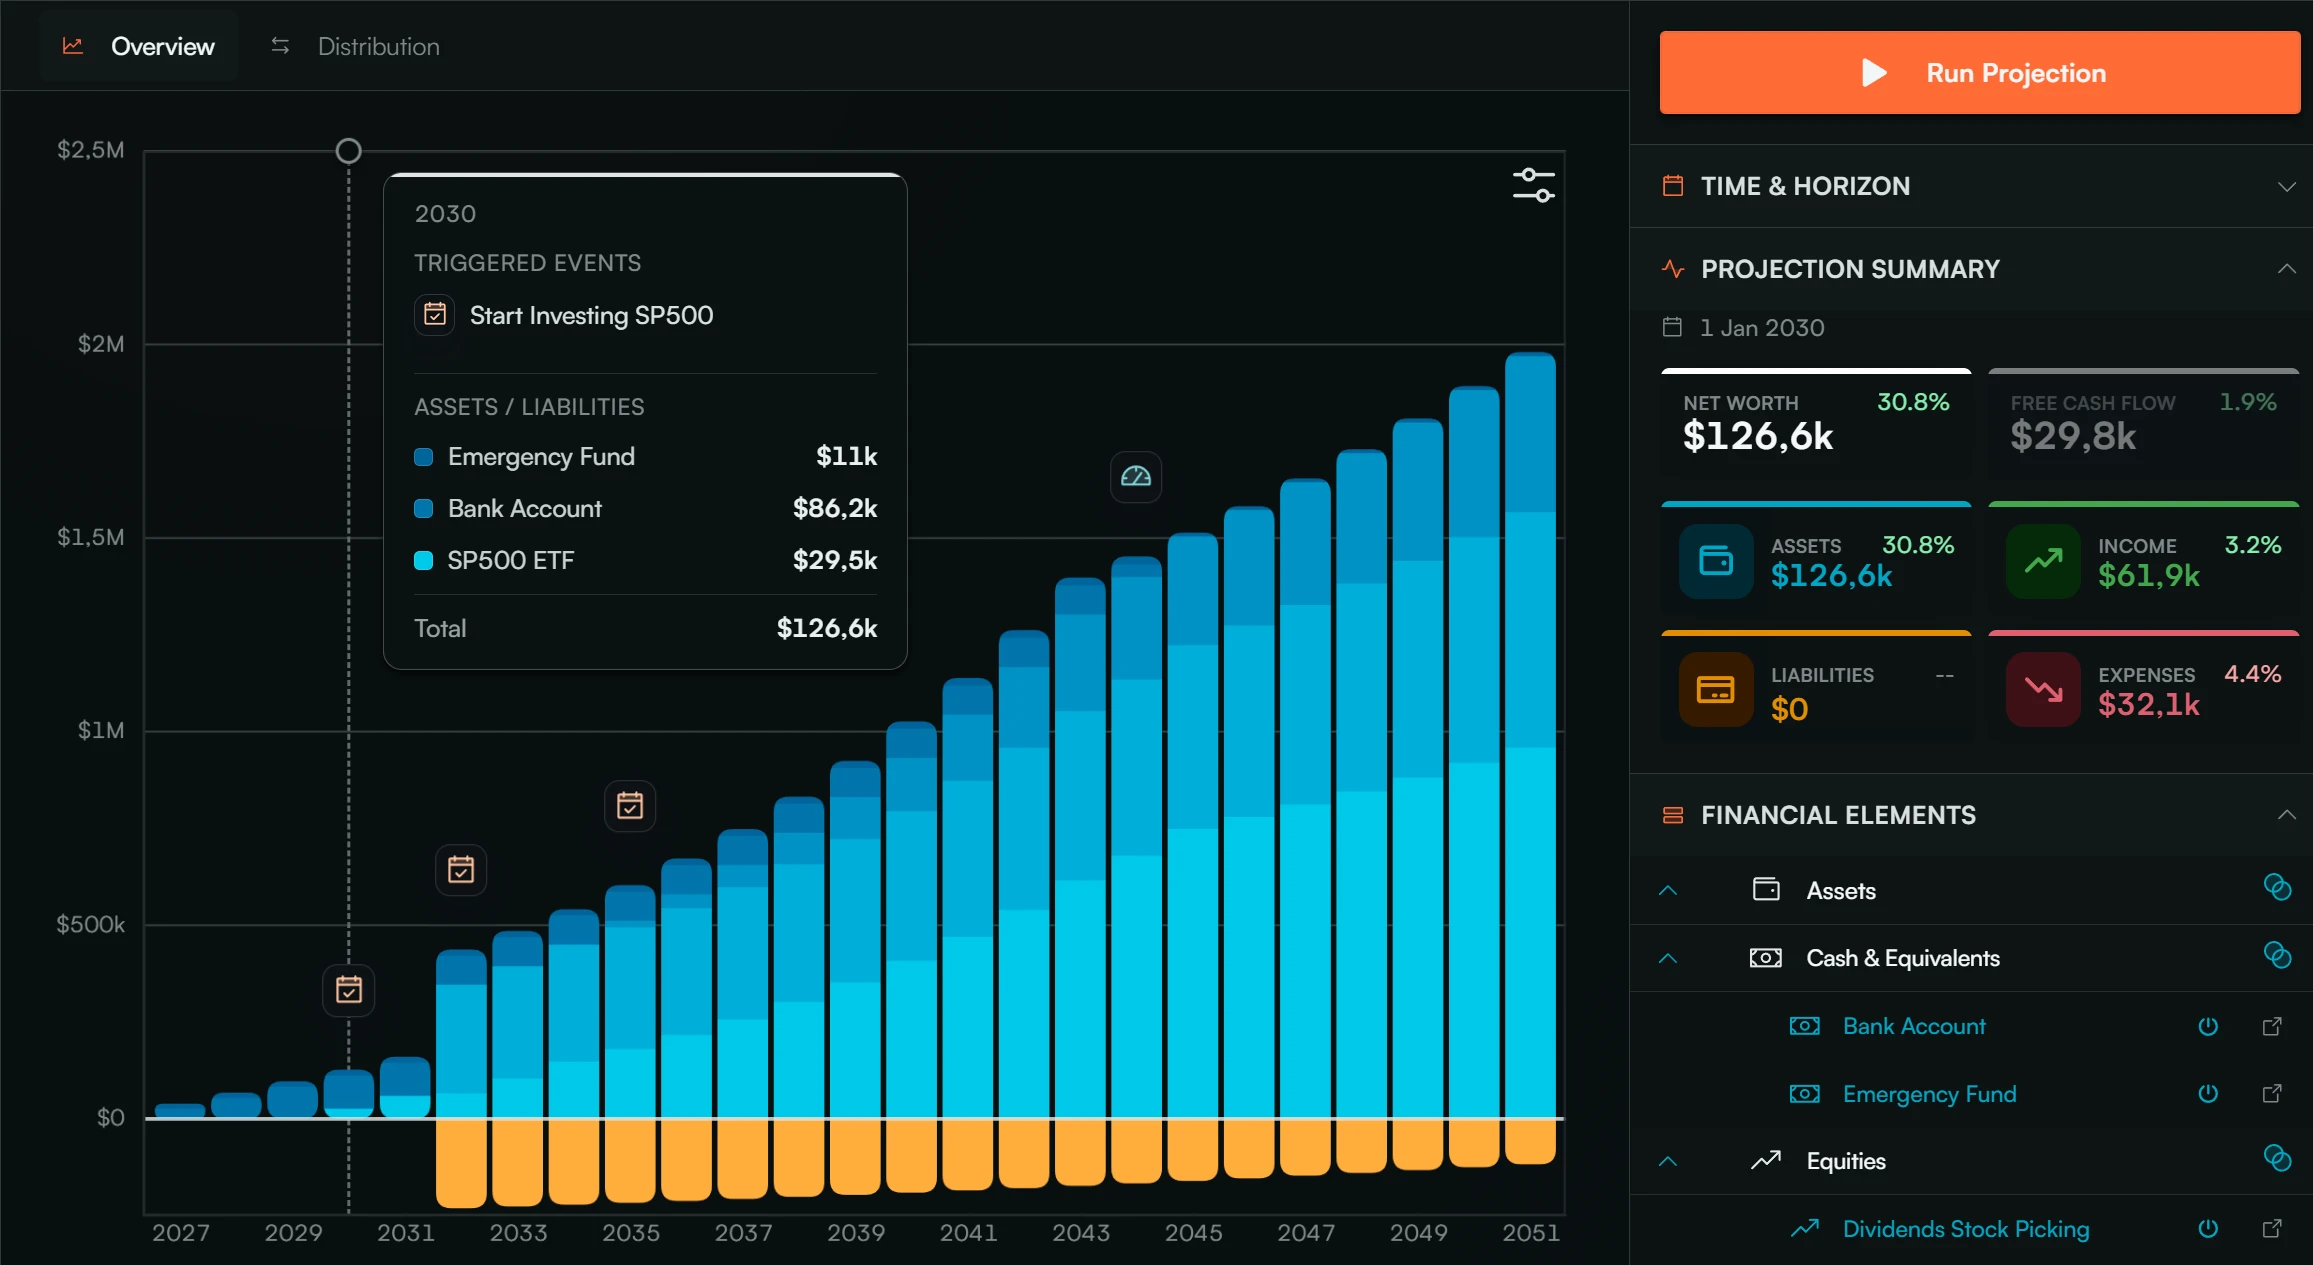
Task: Toggle Bank Account power switch
Action: pos(2208,1026)
